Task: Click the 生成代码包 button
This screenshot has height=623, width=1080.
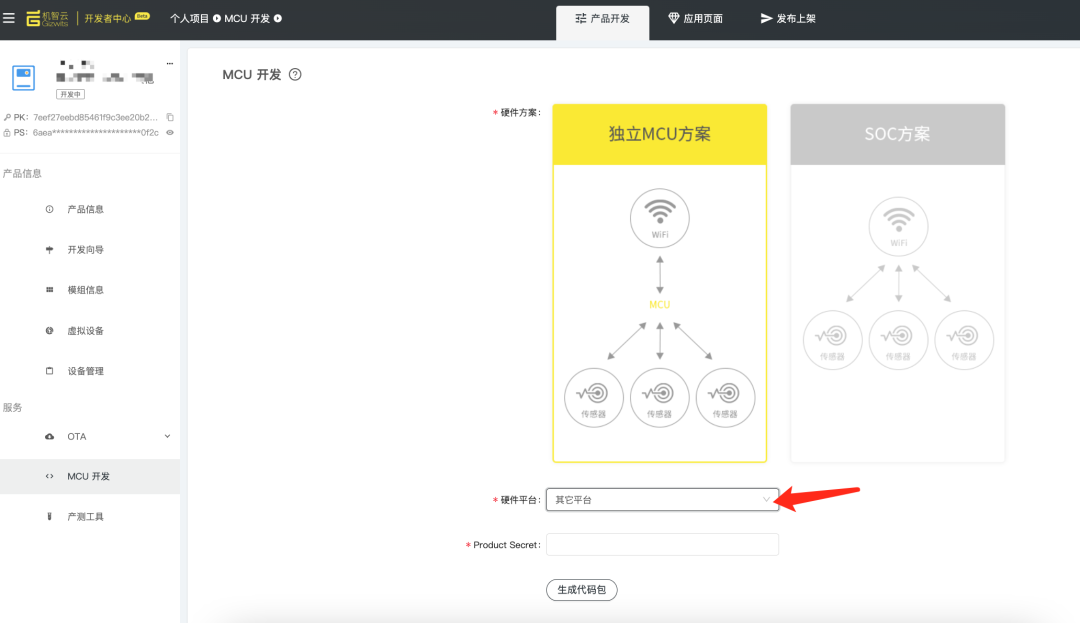Action: pyautogui.click(x=582, y=590)
